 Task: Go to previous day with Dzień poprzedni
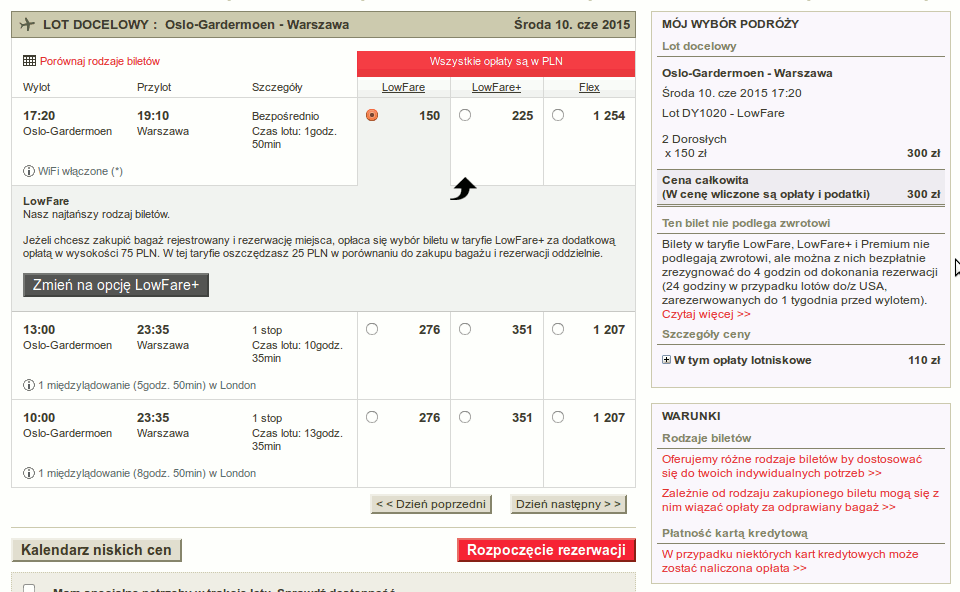(x=431, y=504)
